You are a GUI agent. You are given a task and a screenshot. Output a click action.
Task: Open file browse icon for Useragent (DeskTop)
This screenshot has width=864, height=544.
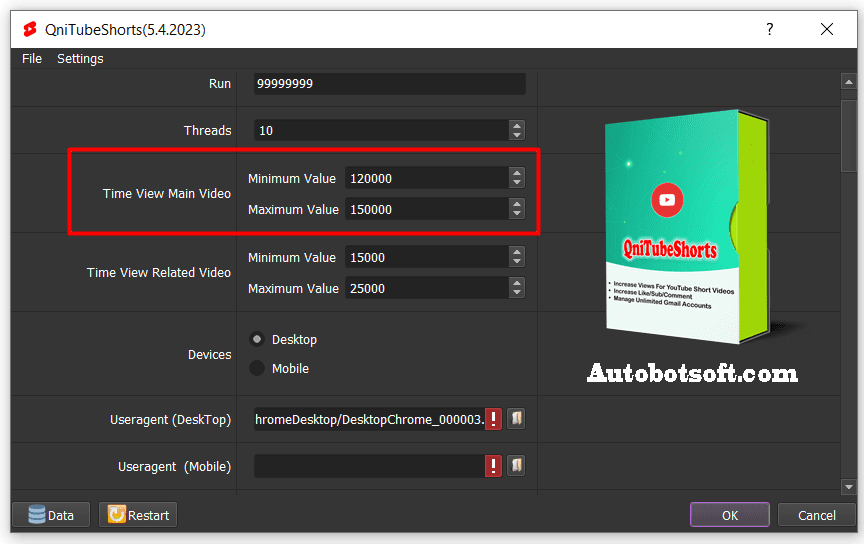[x=516, y=419]
